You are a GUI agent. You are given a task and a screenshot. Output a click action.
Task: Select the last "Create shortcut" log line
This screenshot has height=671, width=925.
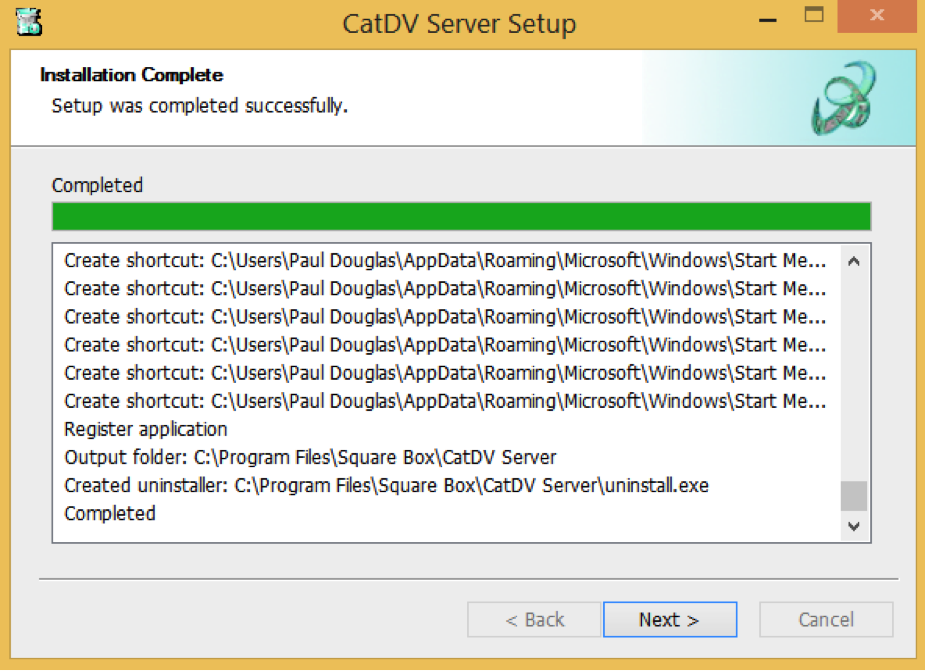445,401
